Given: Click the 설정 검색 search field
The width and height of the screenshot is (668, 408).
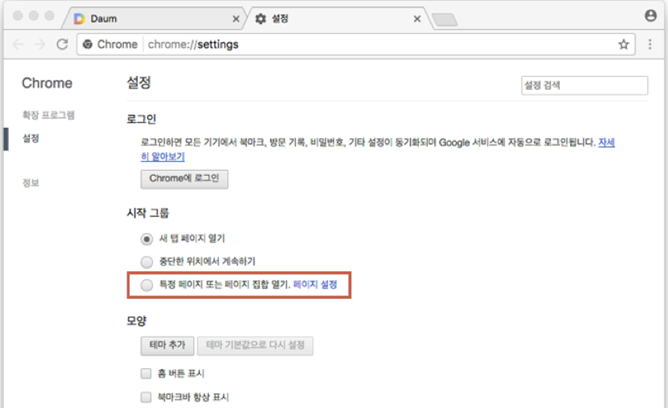Looking at the screenshot, I should tap(584, 86).
